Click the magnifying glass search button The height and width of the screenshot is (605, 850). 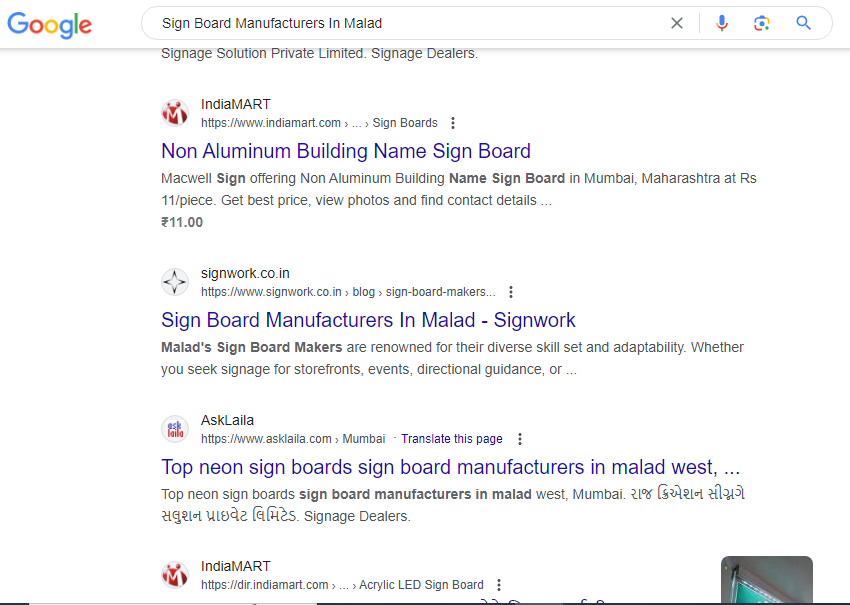point(803,23)
